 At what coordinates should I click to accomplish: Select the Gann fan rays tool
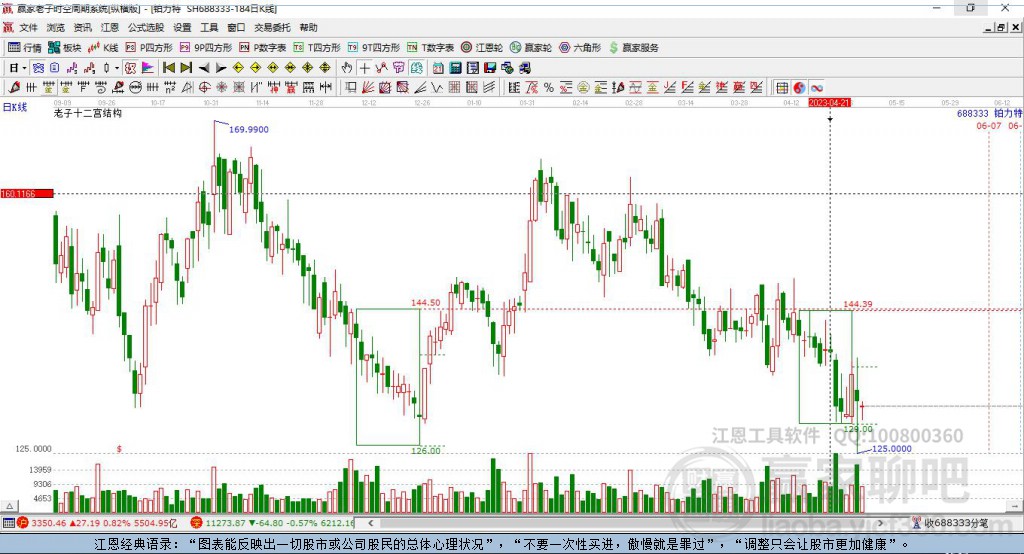coord(368,88)
